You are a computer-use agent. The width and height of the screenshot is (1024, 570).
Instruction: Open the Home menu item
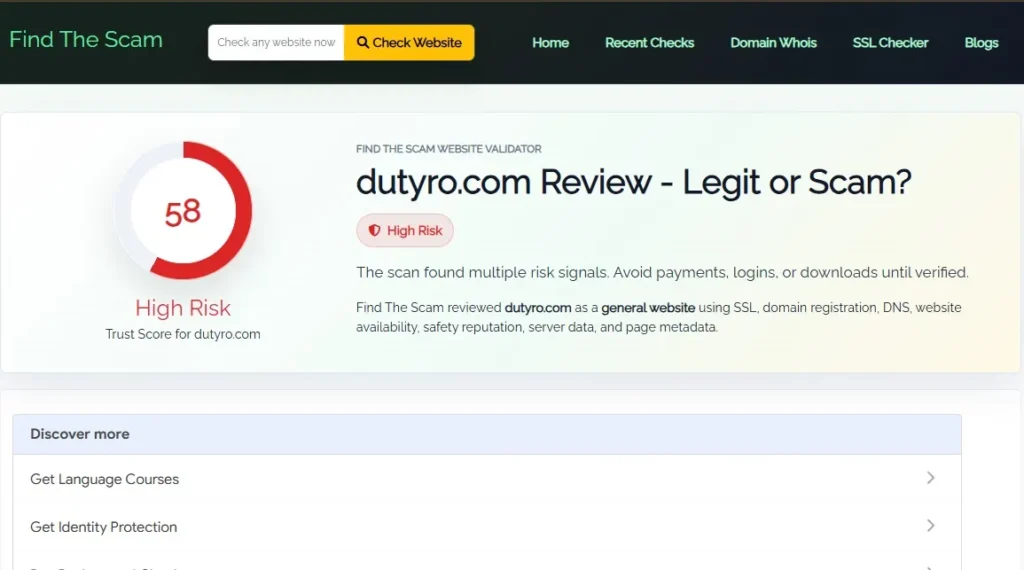click(x=550, y=43)
